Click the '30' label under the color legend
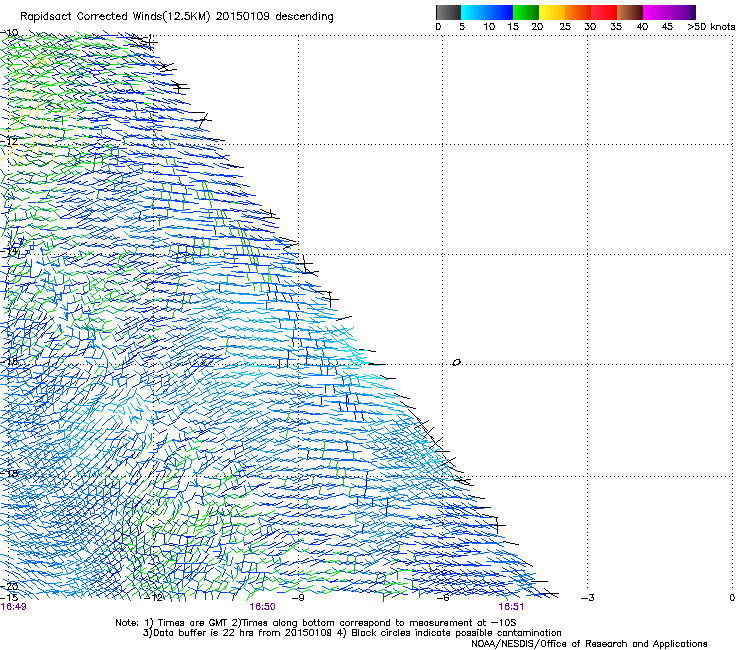Image resolution: width=740 pixels, height=650 pixels. 590,27
